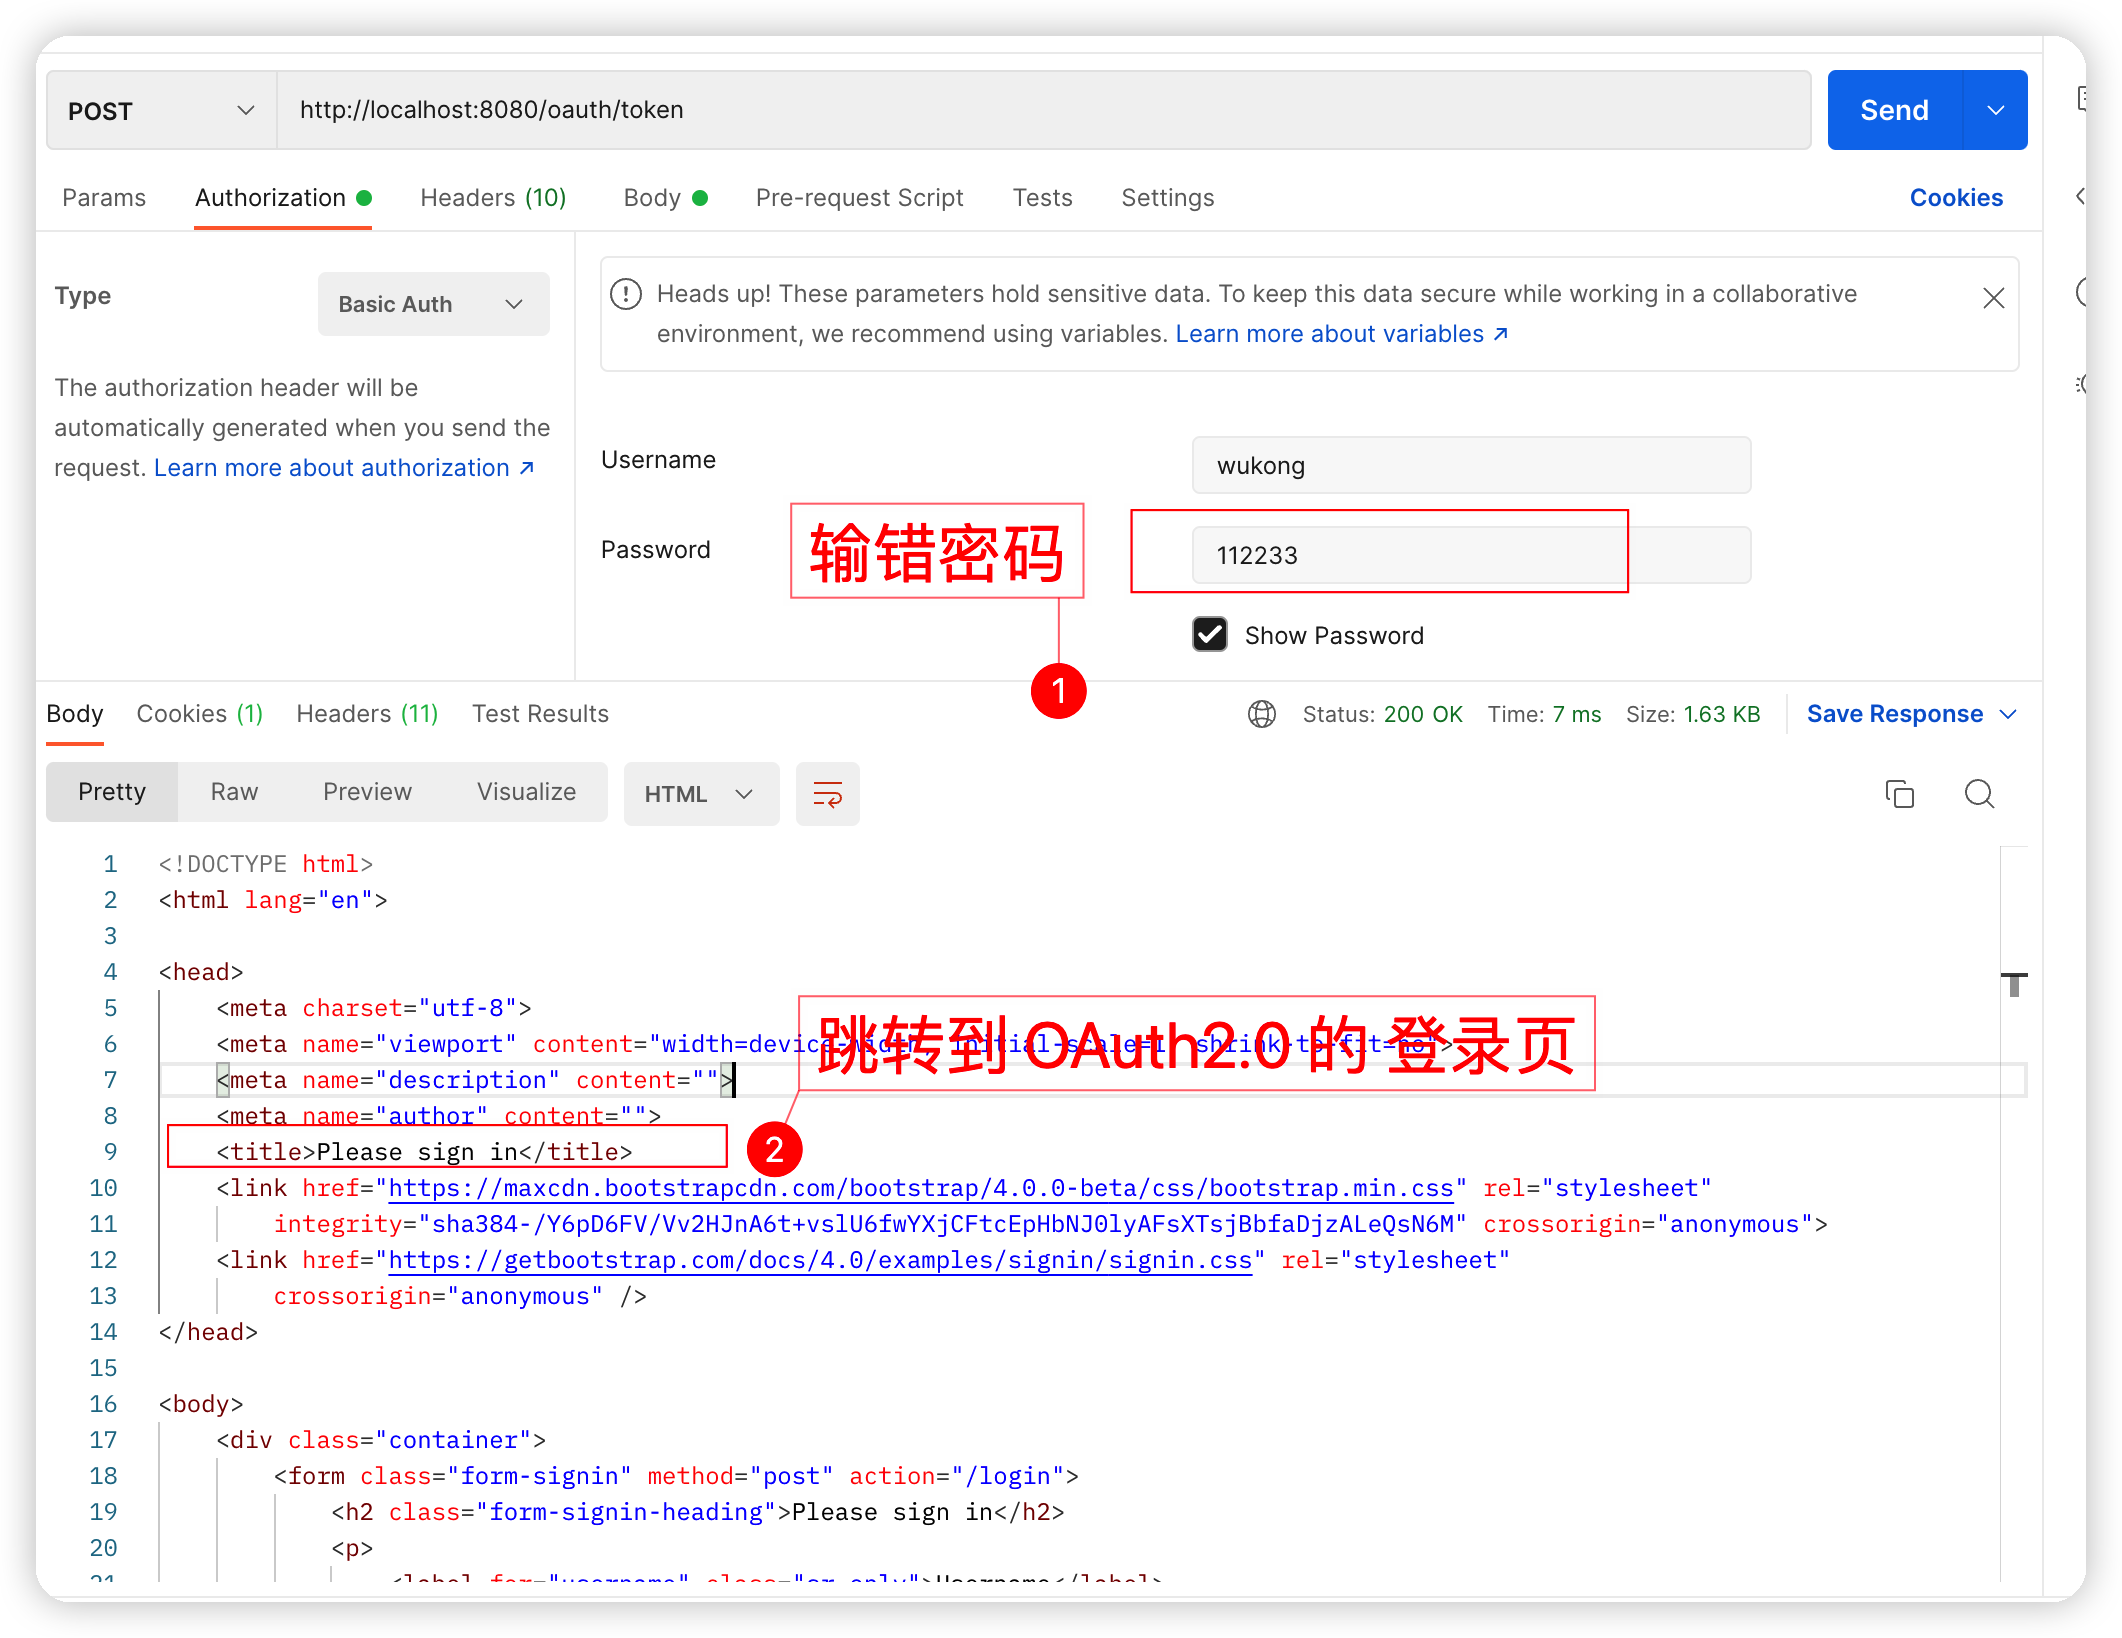2122x1638 pixels.
Task: Select the Raw response view
Action: click(234, 792)
